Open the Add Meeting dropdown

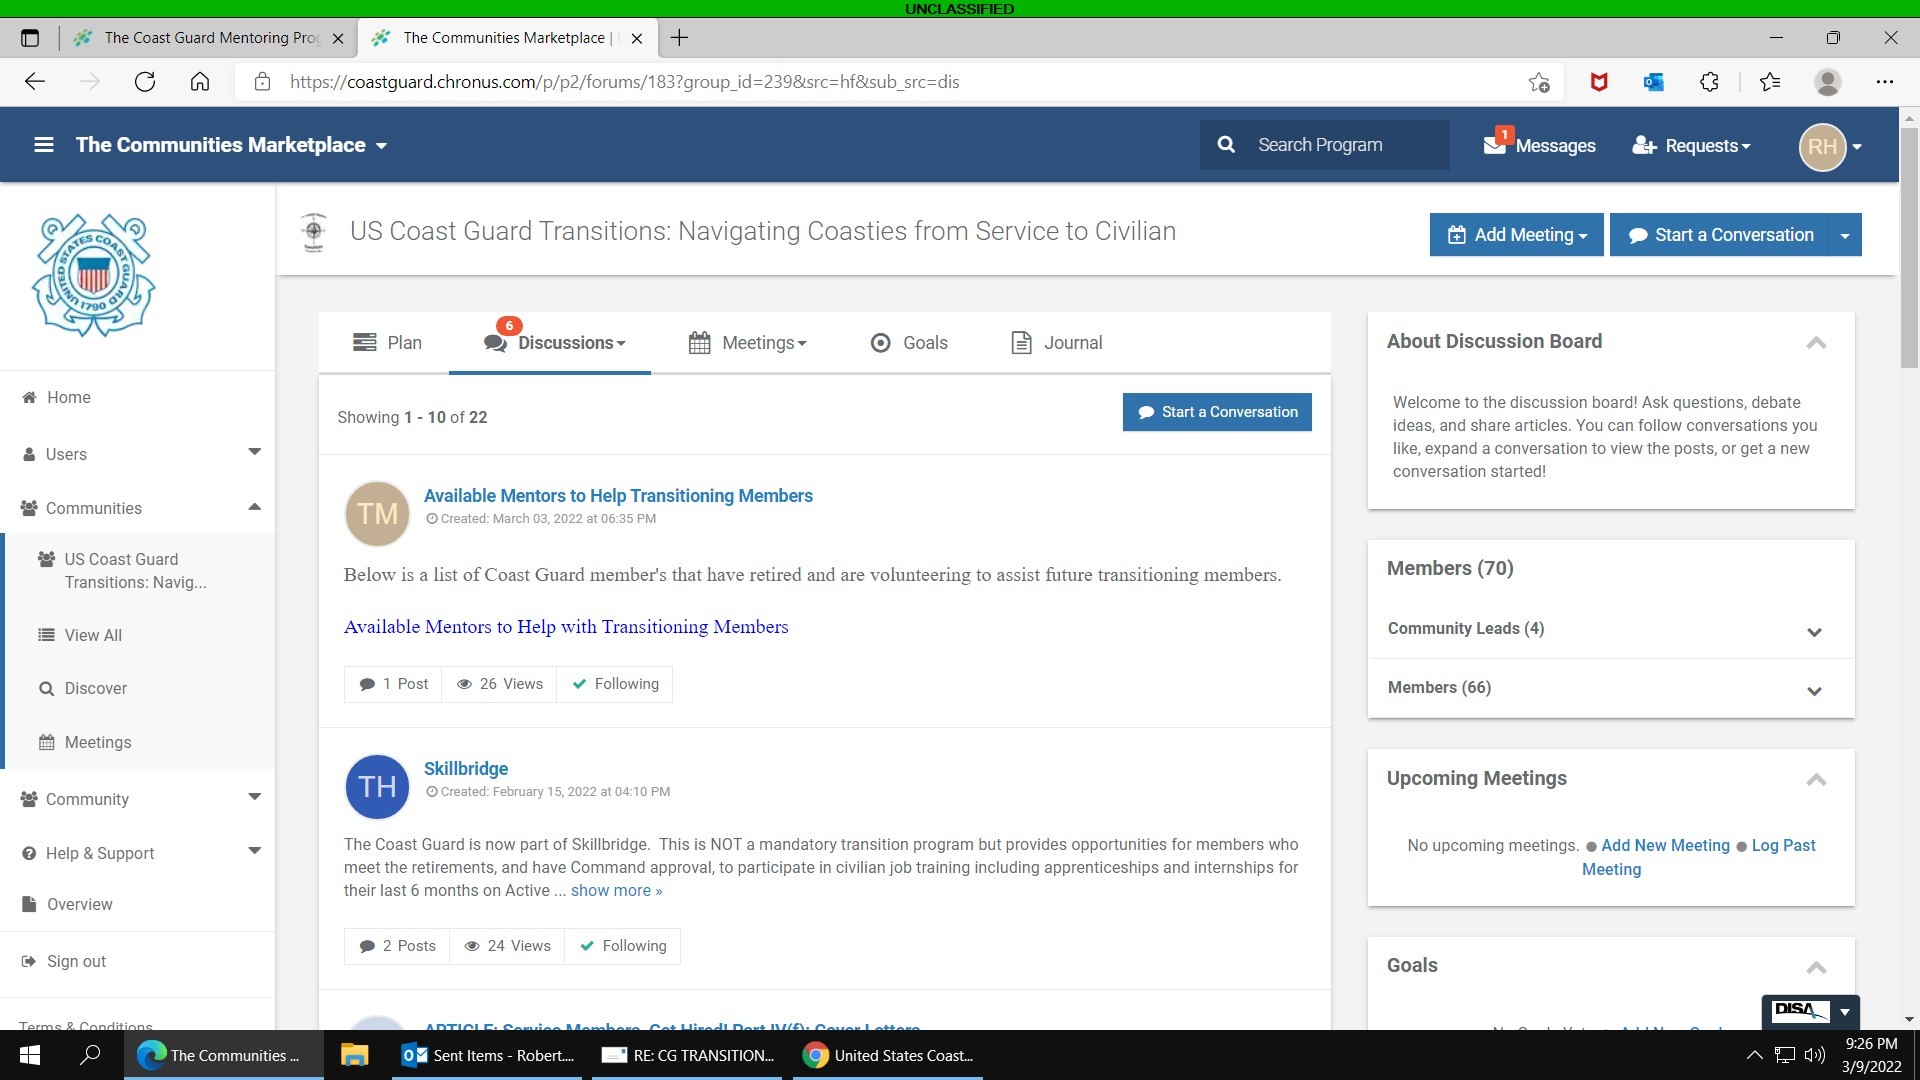1516,235
